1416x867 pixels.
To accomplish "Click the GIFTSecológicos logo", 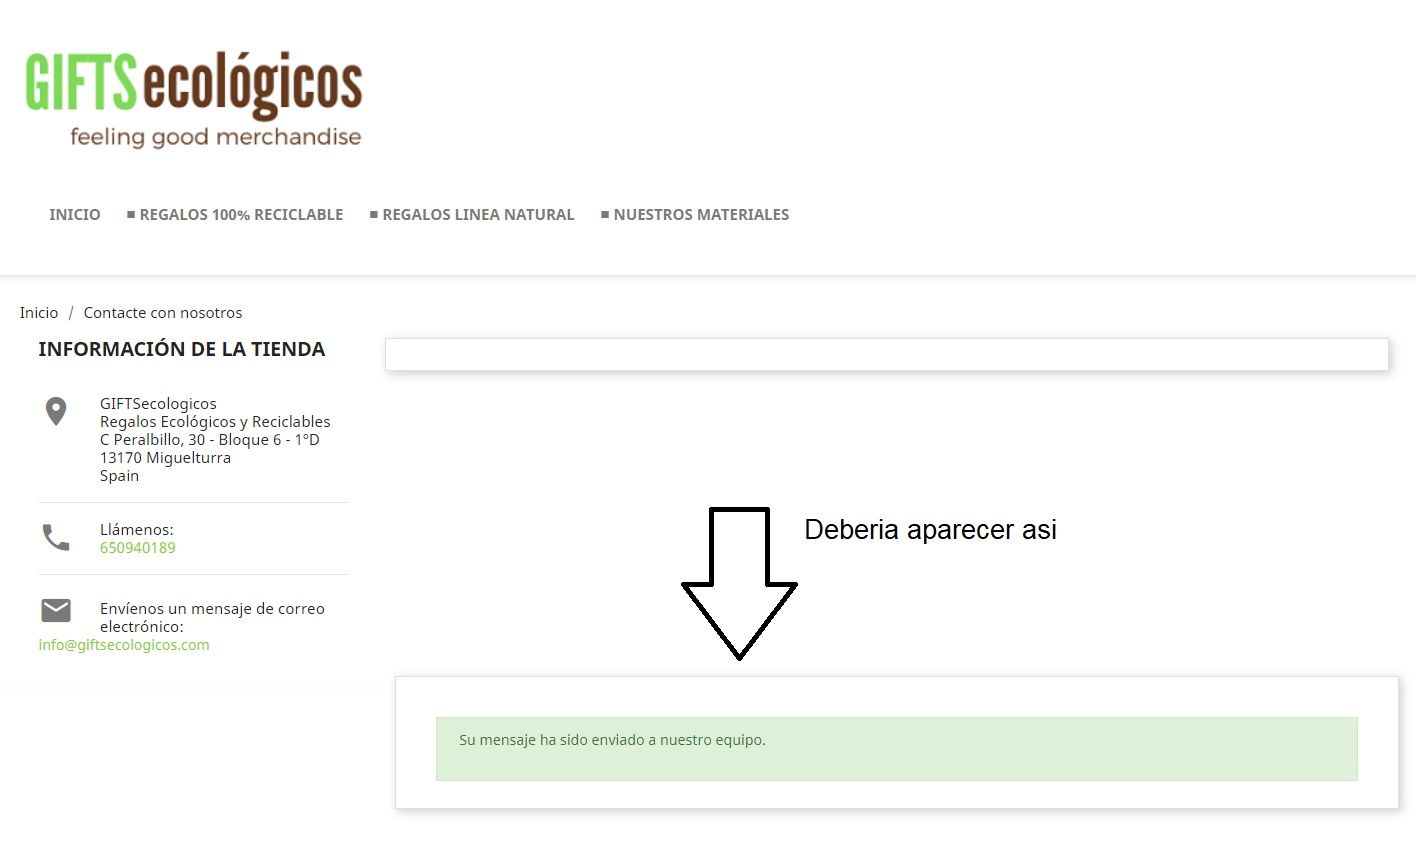I will coord(194,98).
